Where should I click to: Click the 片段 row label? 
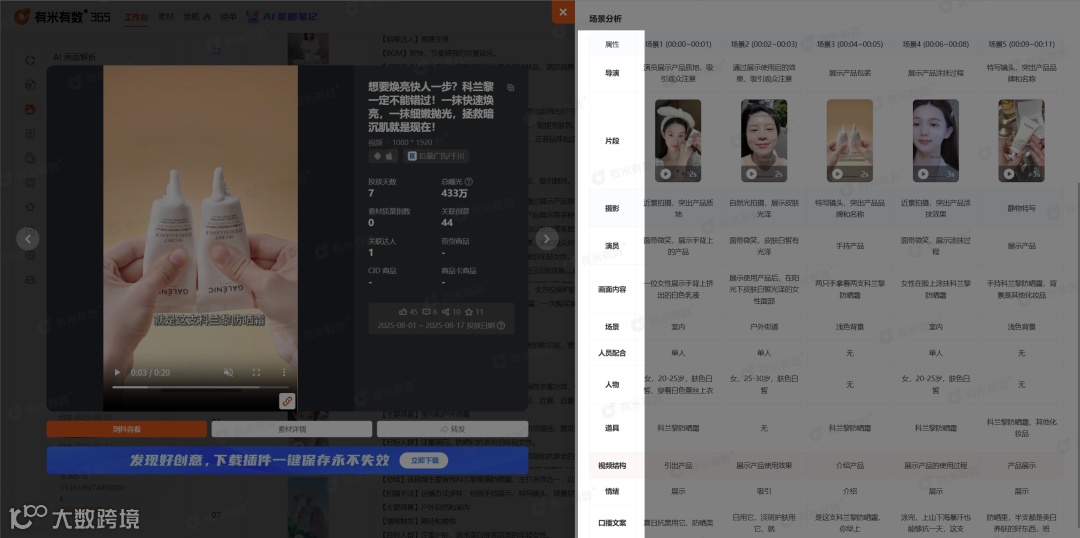coord(612,141)
